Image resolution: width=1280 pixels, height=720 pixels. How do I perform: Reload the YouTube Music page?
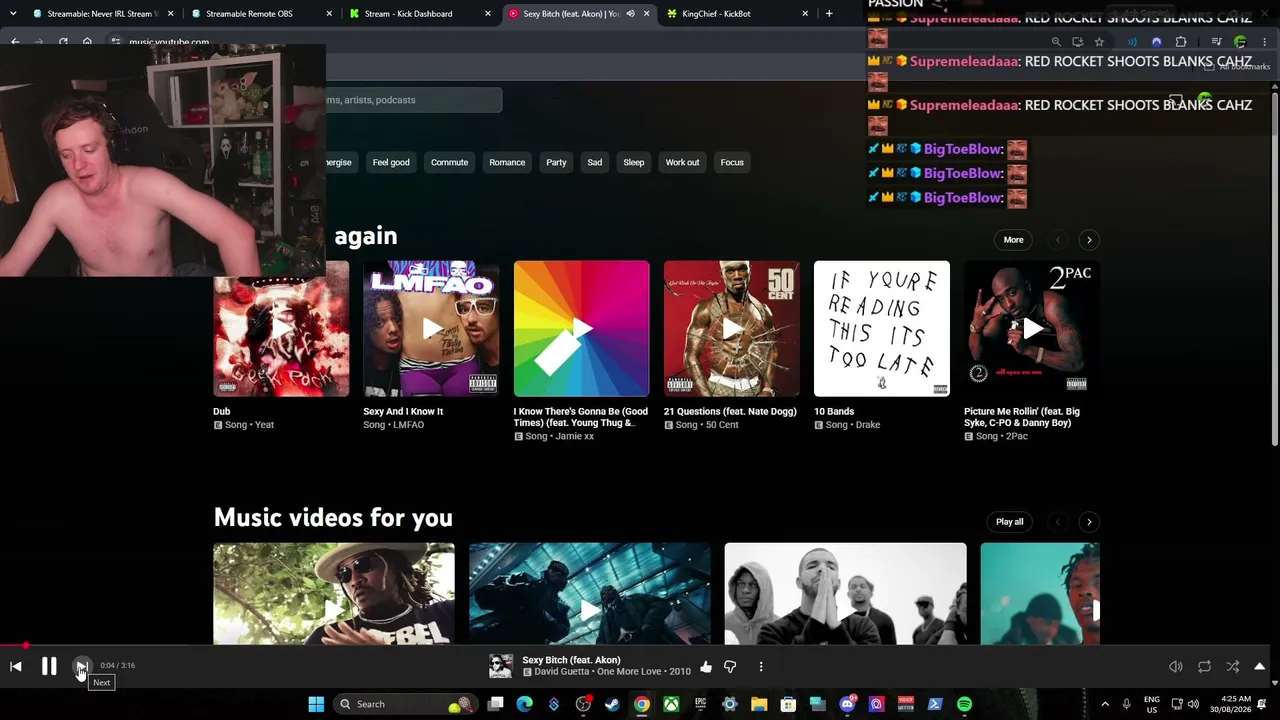pos(63,42)
